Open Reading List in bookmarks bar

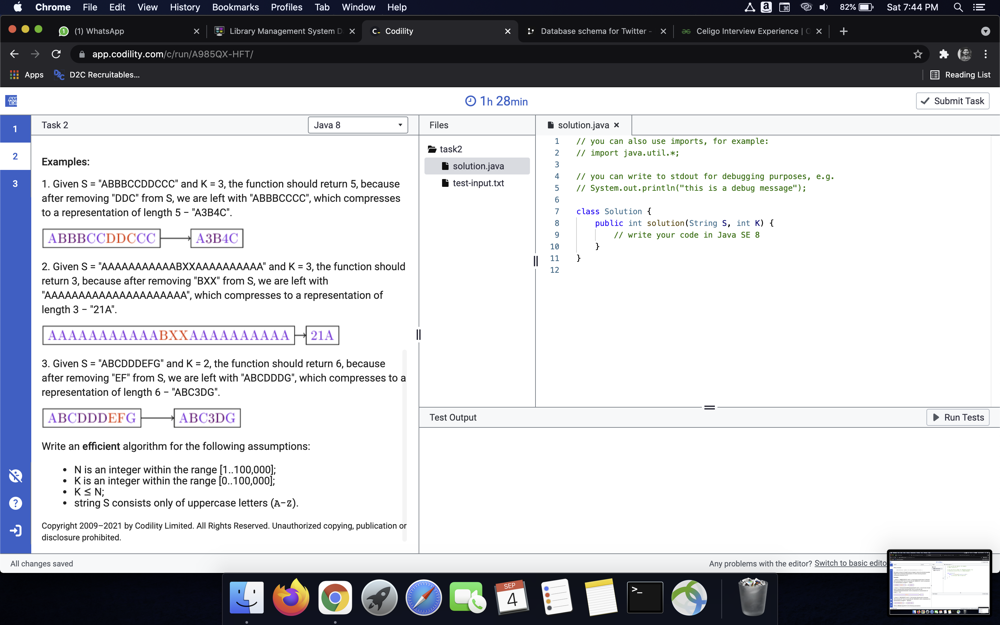point(960,75)
